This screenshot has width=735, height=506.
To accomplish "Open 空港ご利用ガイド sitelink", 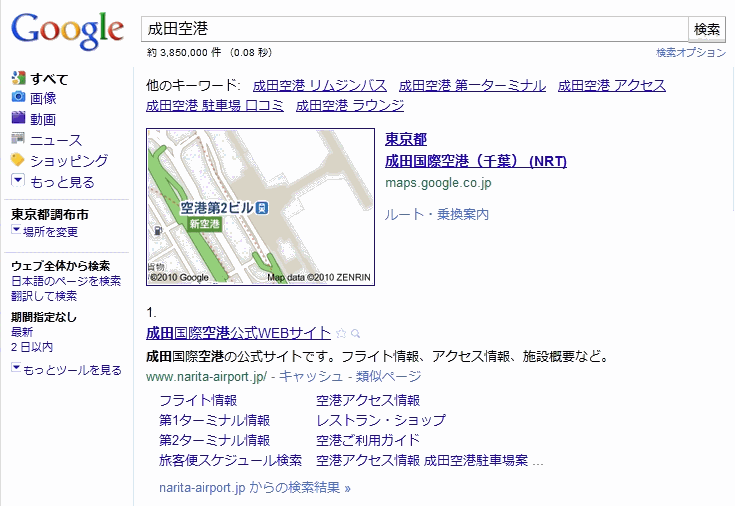I will pyautogui.click(x=368, y=440).
